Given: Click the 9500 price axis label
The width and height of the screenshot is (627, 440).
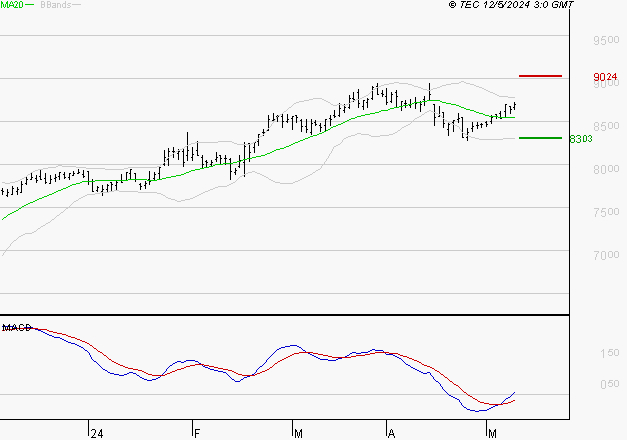Looking at the screenshot, I should coord(606,40).
